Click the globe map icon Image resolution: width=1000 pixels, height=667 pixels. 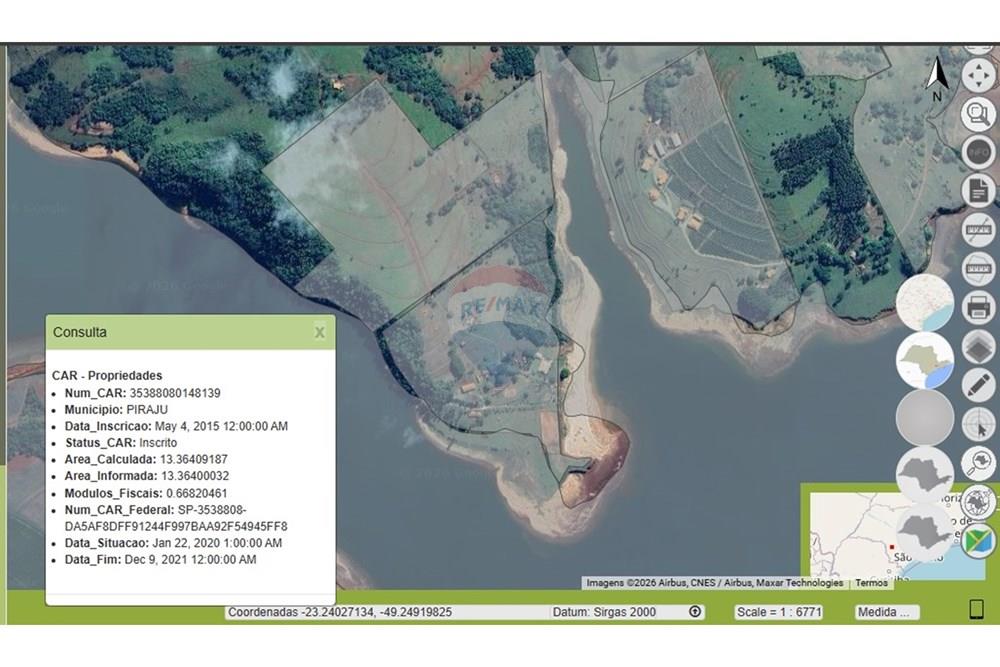click(x=978, y=501)
